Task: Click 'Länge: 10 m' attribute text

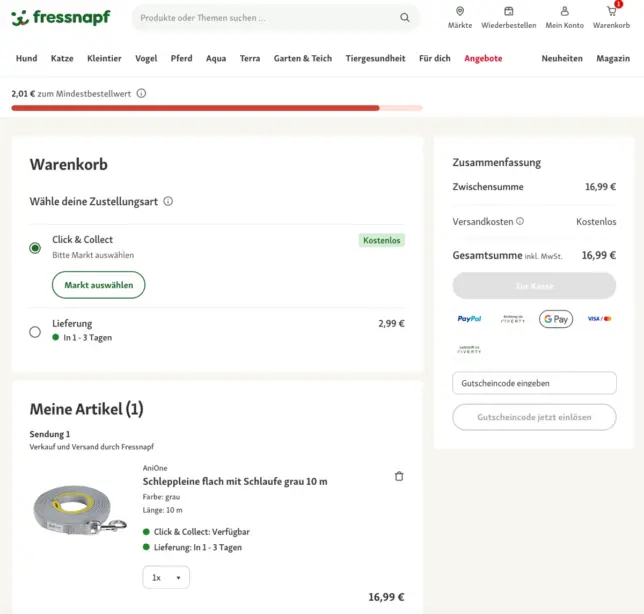Action: tap(163, 510)
